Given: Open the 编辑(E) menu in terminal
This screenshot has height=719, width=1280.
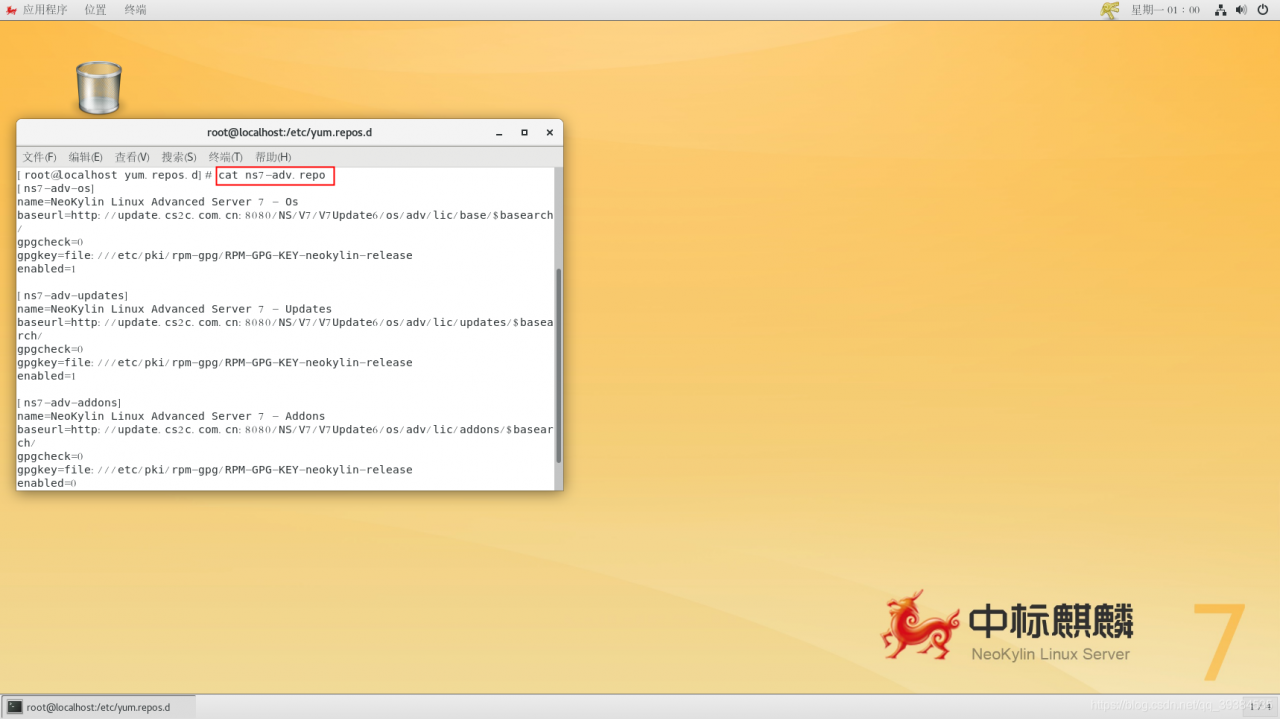Looking at the screenshot, I should [86, 157].
